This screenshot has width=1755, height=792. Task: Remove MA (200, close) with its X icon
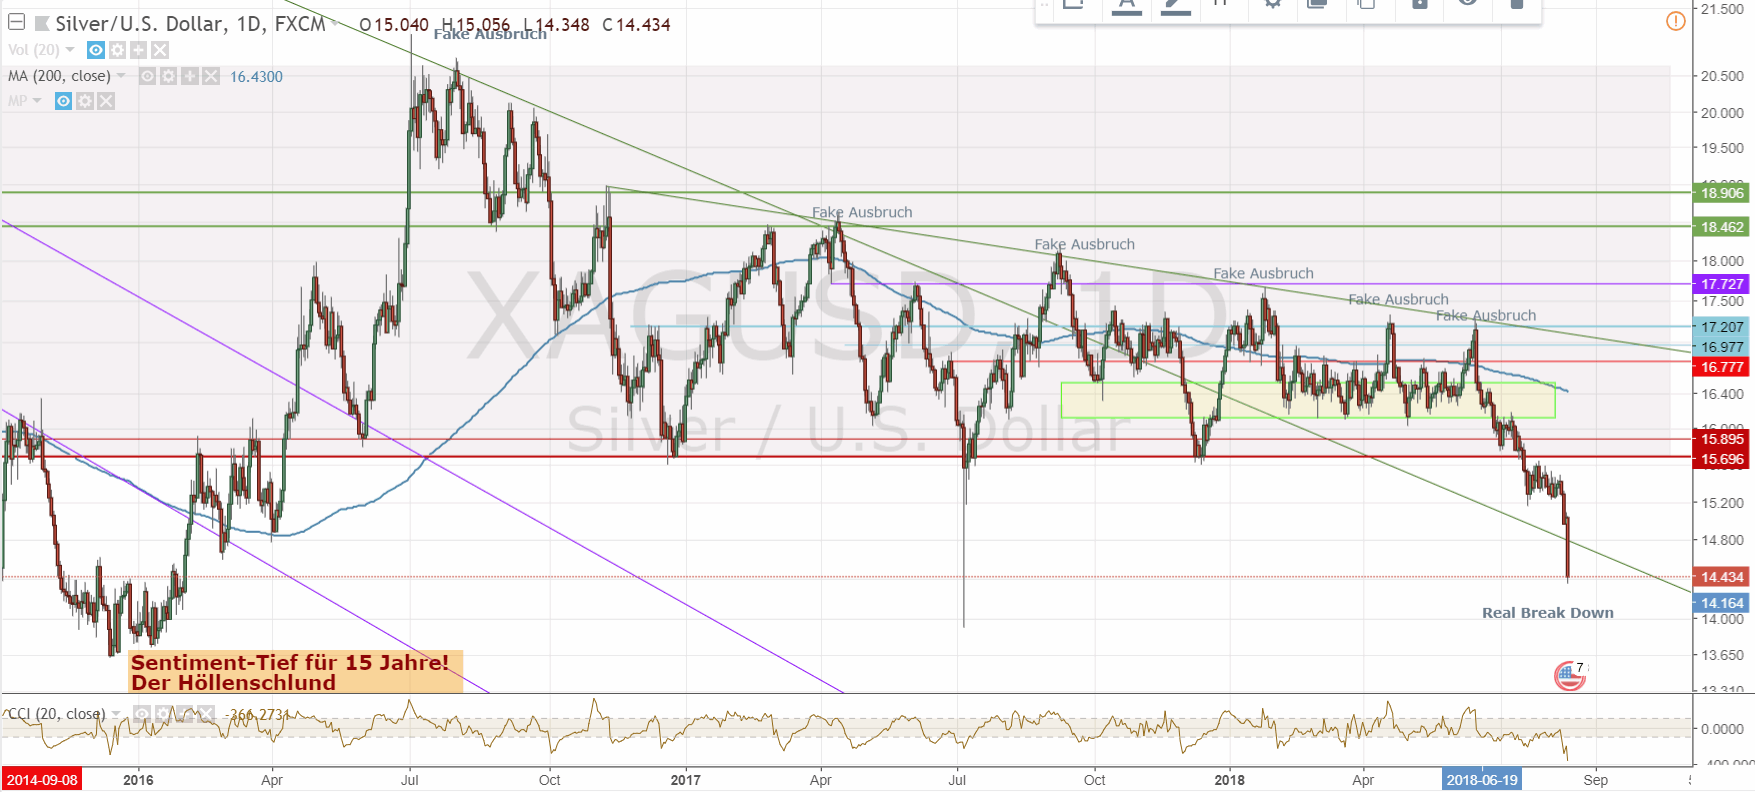[210, 76]
